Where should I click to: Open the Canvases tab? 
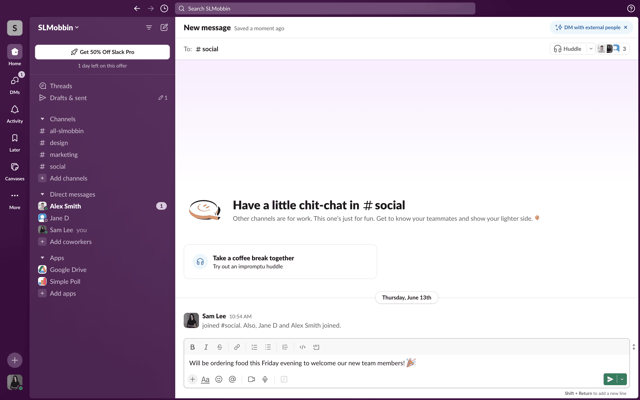coord(15,171)
